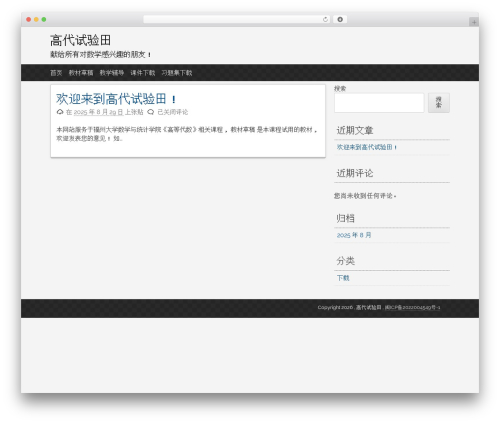Click the text 您尚未收到任何评论
Screen dimensions: 500x423
pyautogui.click(x=364, y=196)
